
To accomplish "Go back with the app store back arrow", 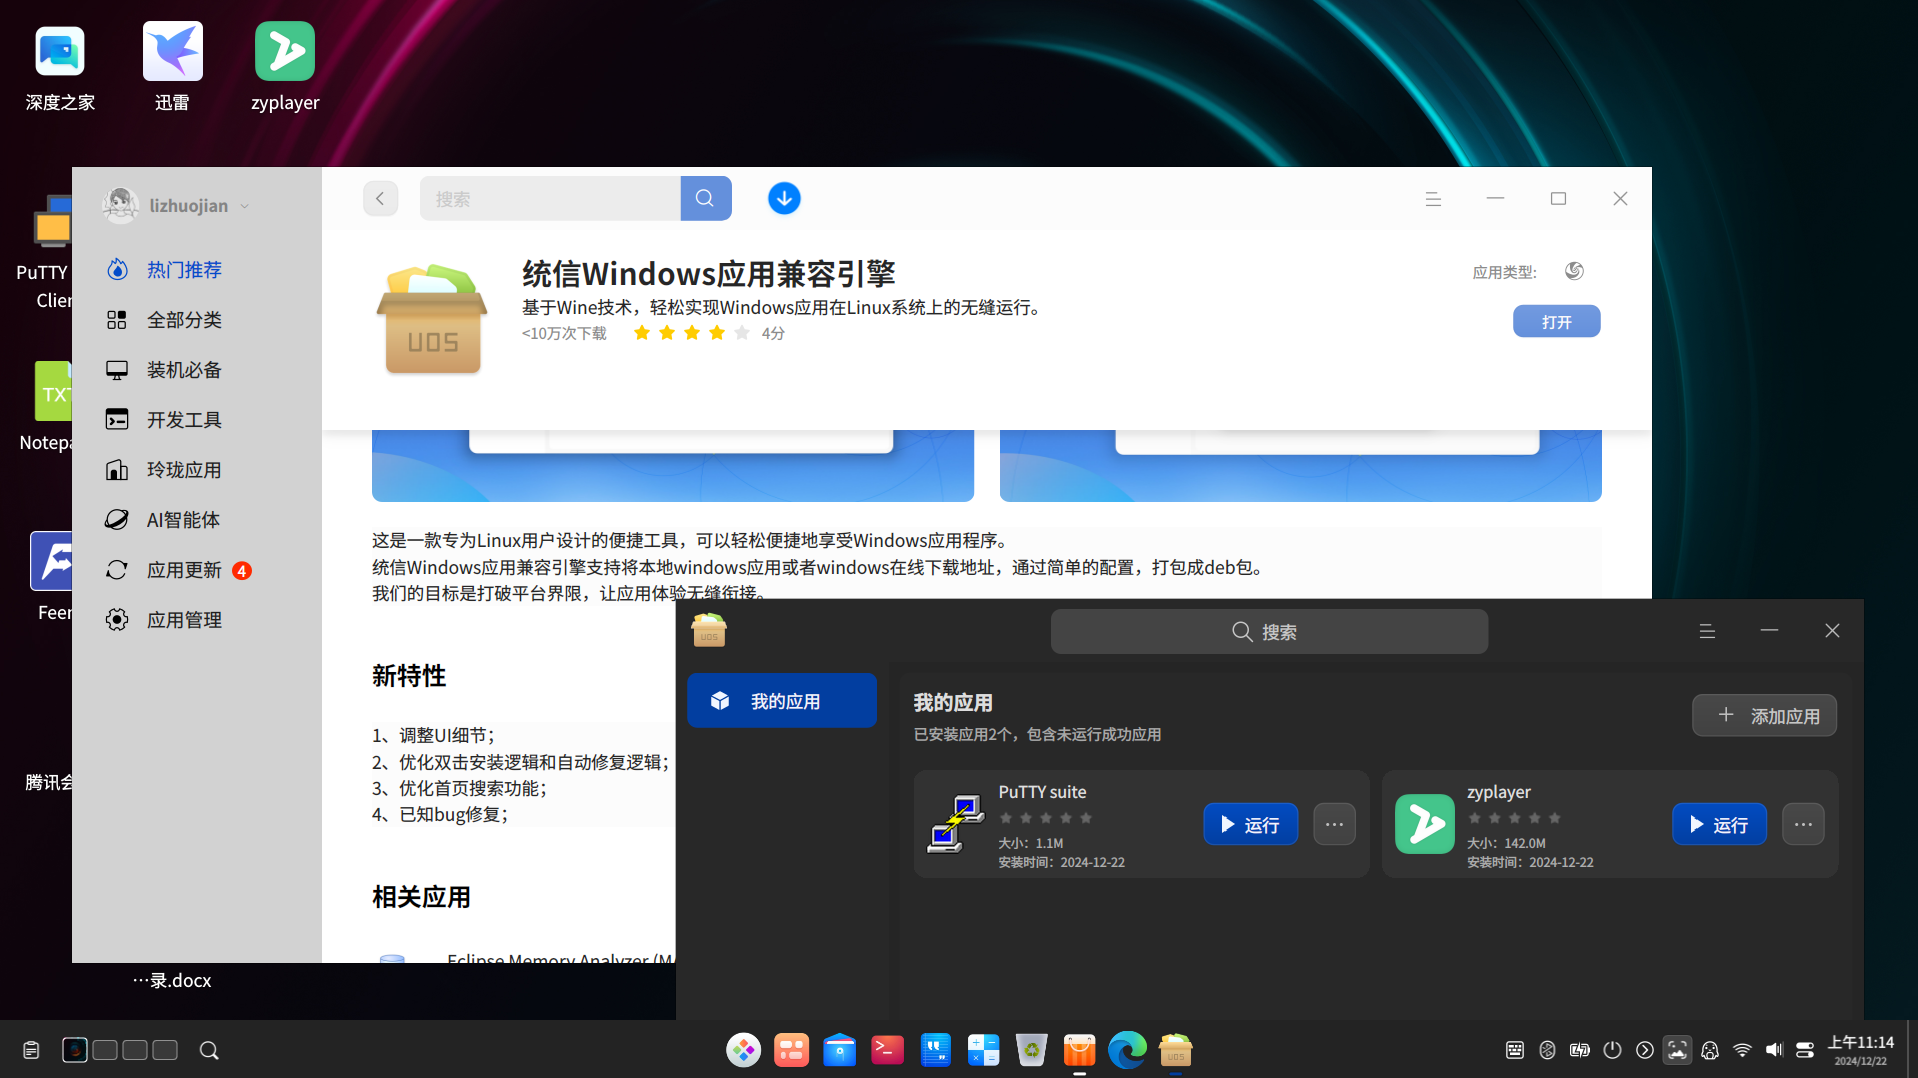I will point(380,198).
